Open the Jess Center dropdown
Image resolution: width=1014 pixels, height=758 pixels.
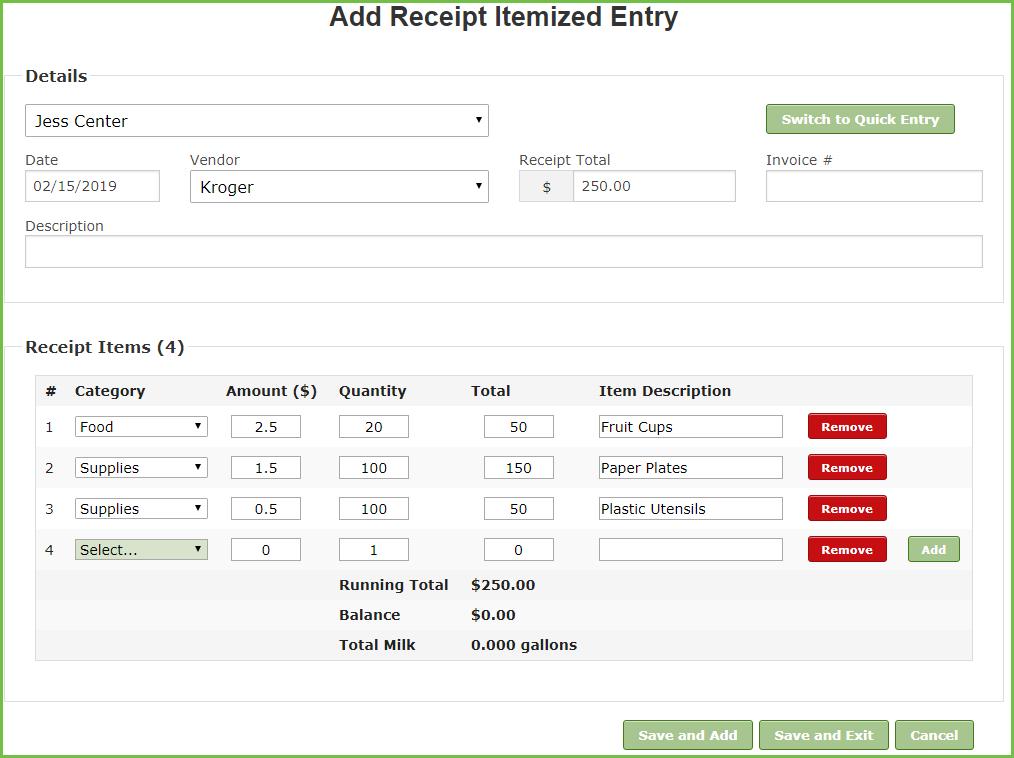click(257, 121)
